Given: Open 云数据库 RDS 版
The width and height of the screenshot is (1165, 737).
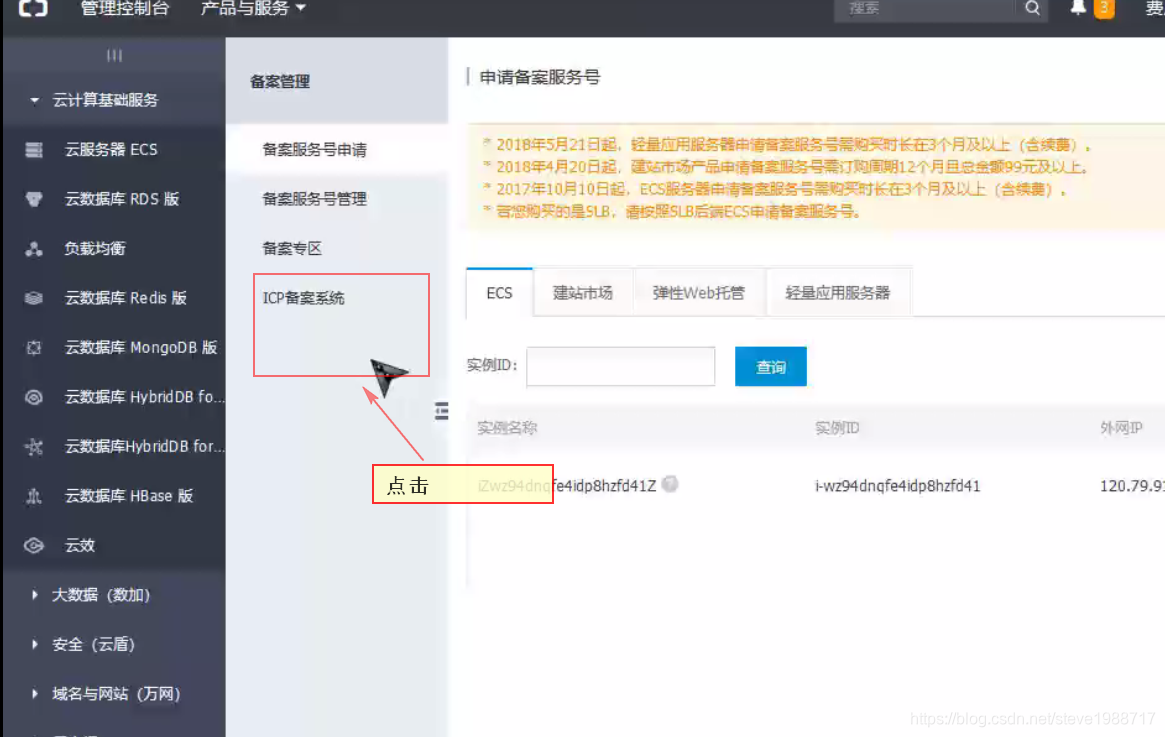Looking at the screenshot, I should [122, 199].
